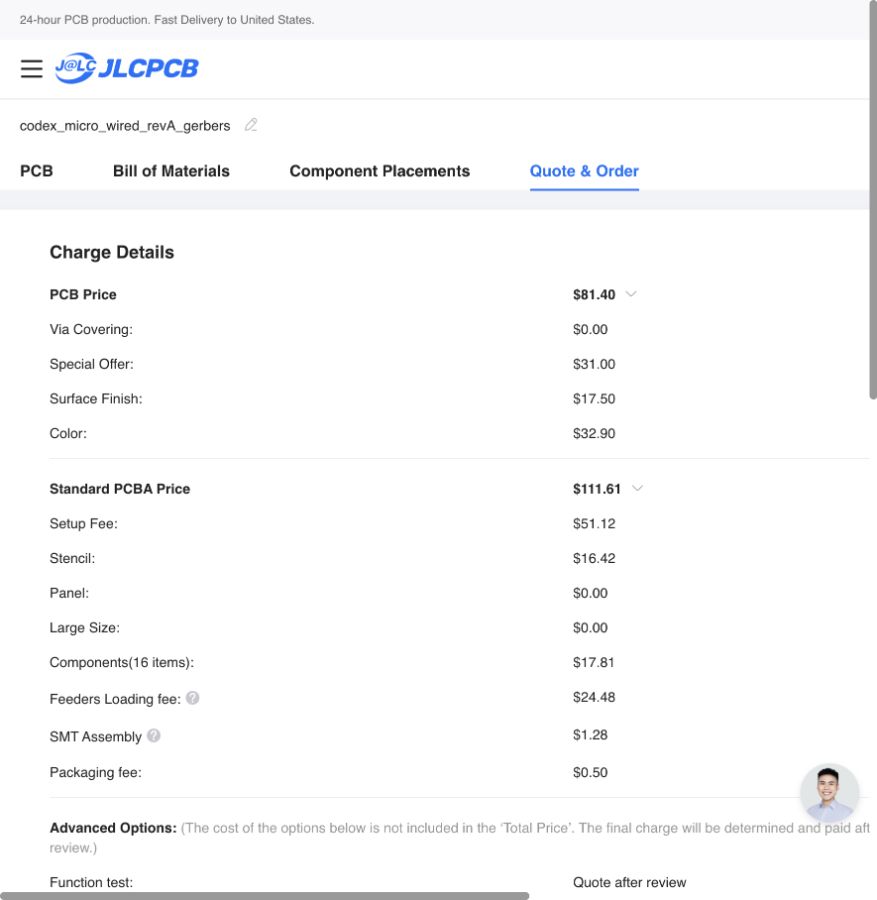Screen dimensions: 877x900
Task: Click the Function test 'Quote after review' text
Action: coord(630,882)
